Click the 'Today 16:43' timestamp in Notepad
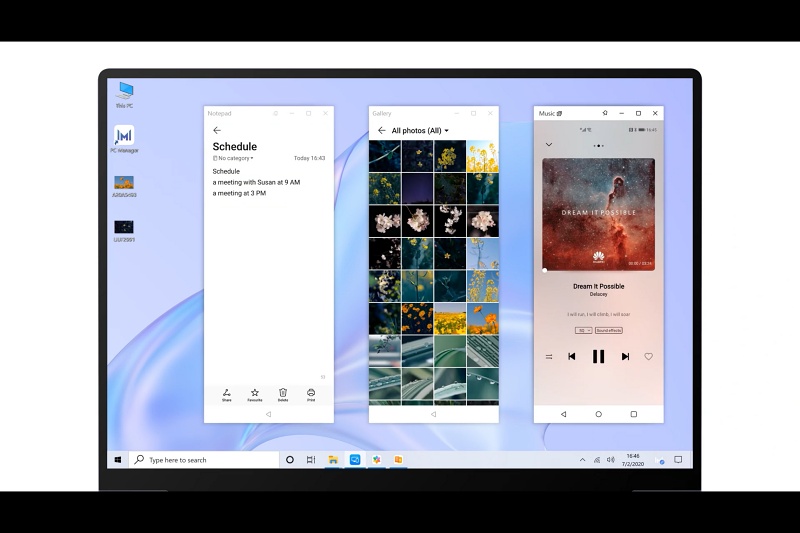The width and height of the screenshot is (800, 533). [x=309, y=158]
